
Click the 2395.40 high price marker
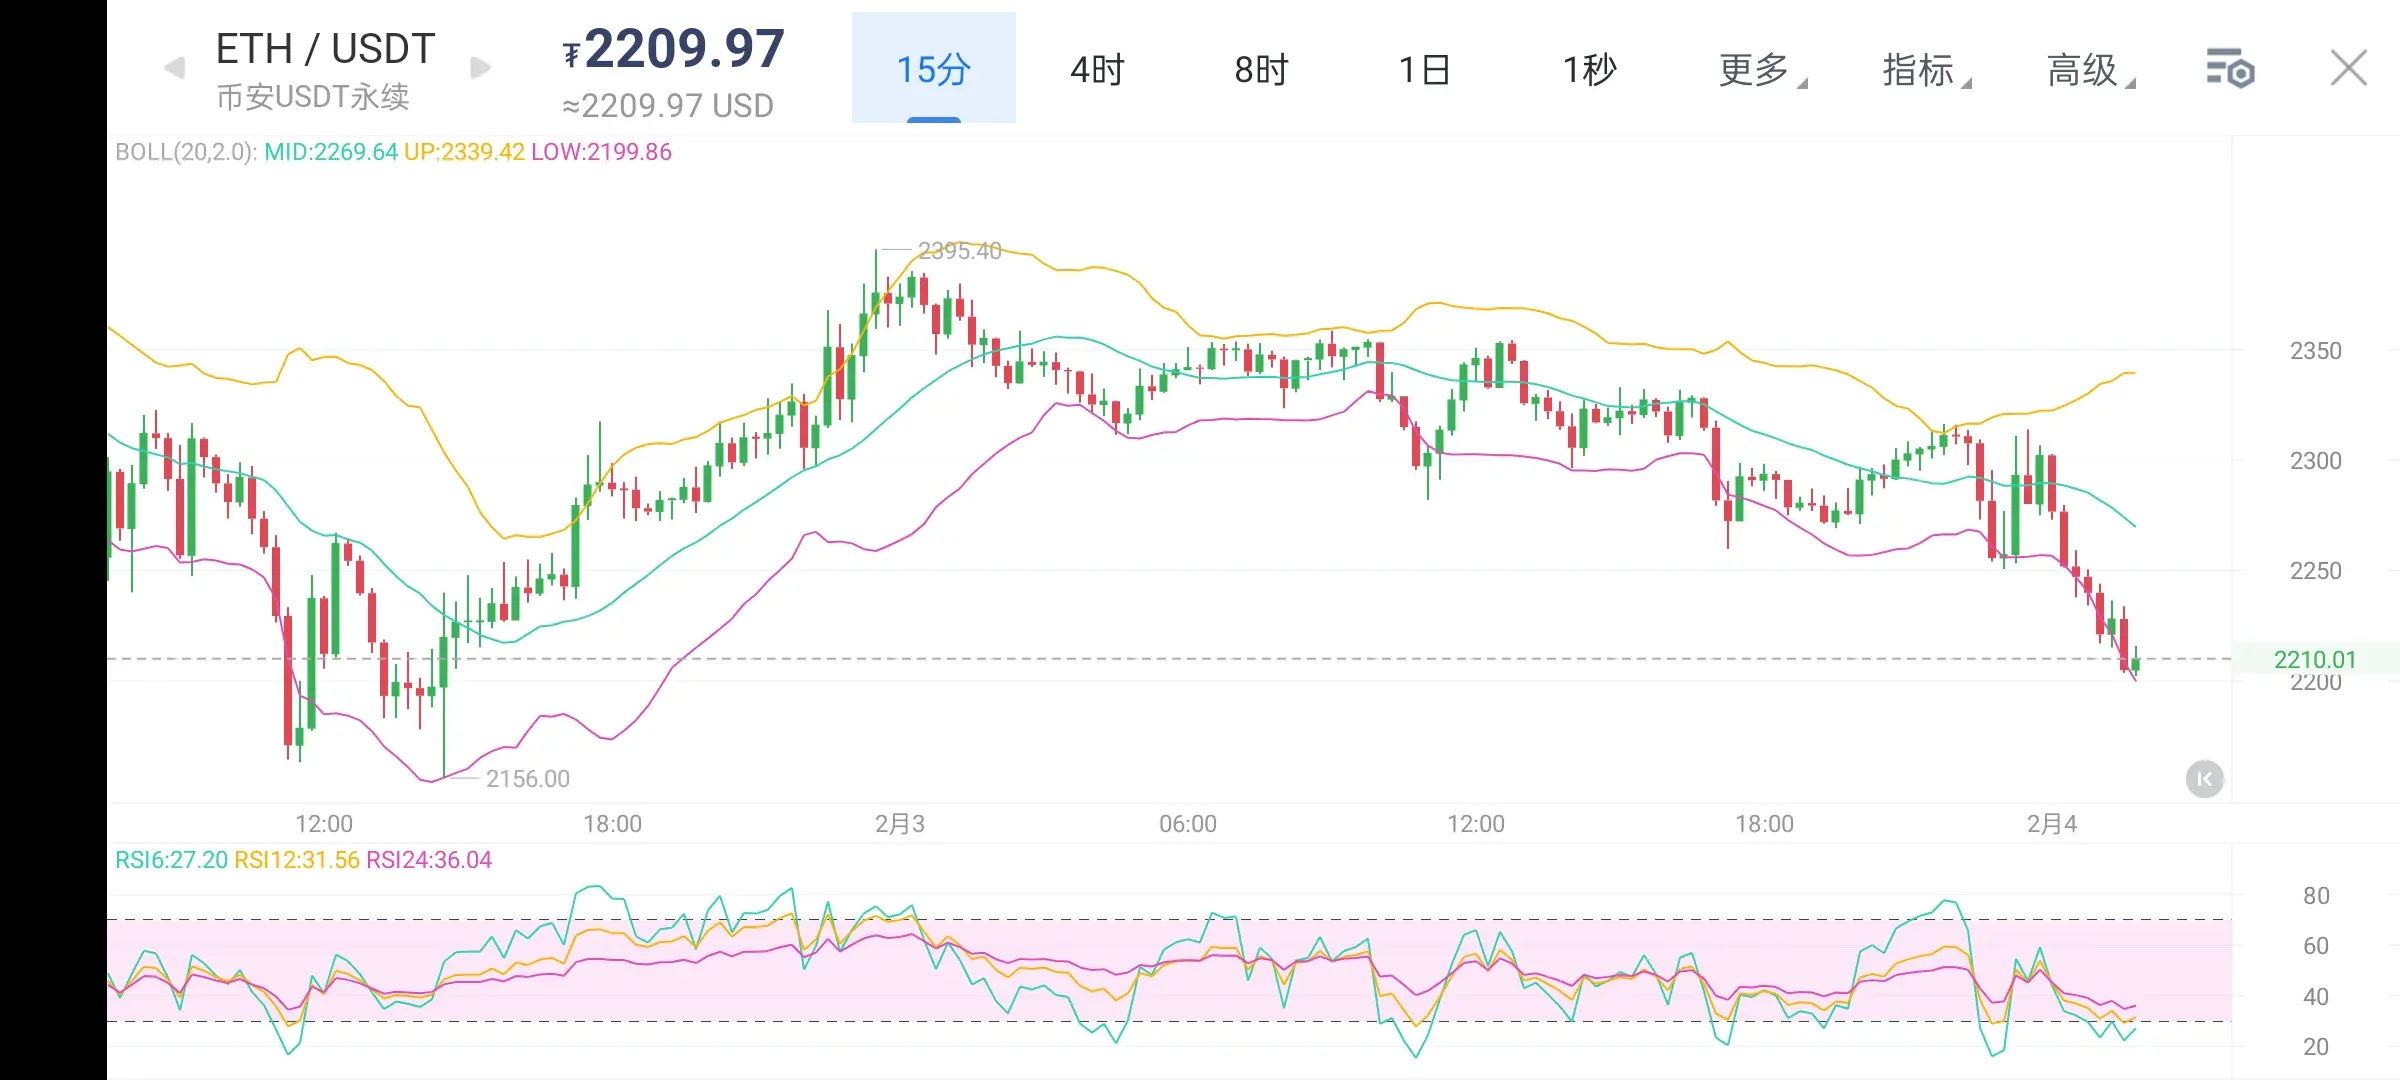(959, 251)
